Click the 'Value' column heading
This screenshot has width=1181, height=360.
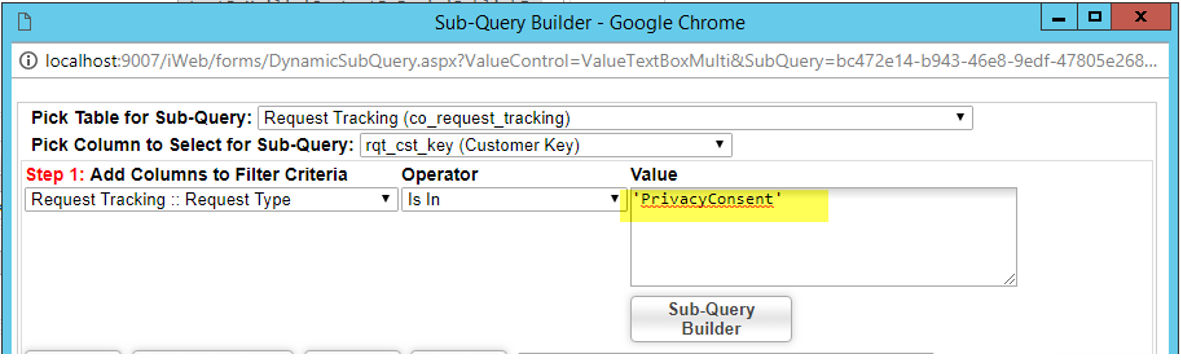pos(654,175)
